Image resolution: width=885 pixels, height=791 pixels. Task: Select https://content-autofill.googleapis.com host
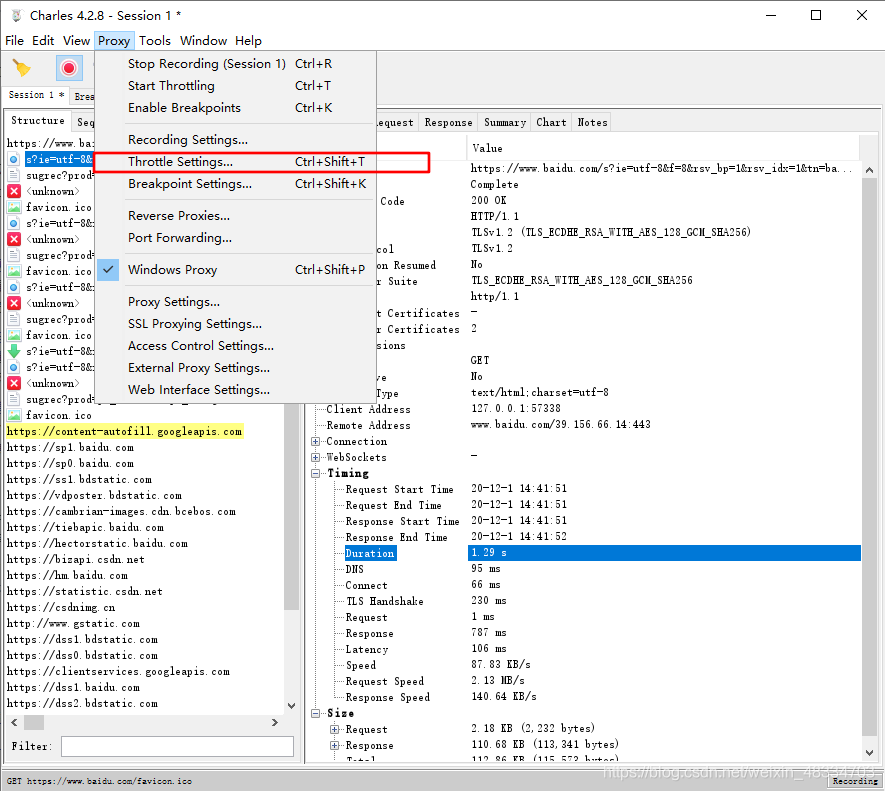124,431
